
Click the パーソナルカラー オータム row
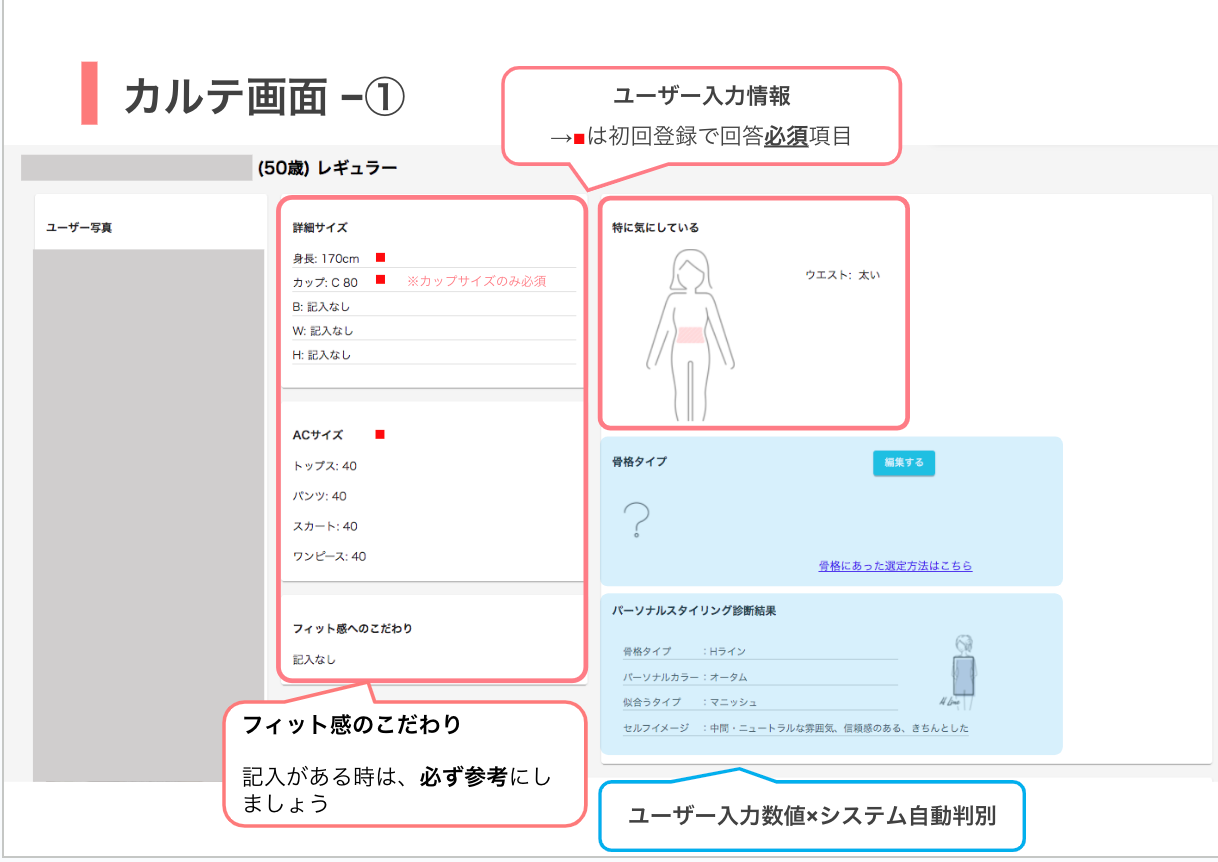(758, 677)
